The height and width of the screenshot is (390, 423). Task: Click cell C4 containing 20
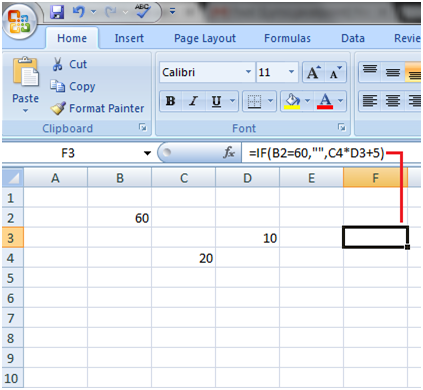coord(184,258)
